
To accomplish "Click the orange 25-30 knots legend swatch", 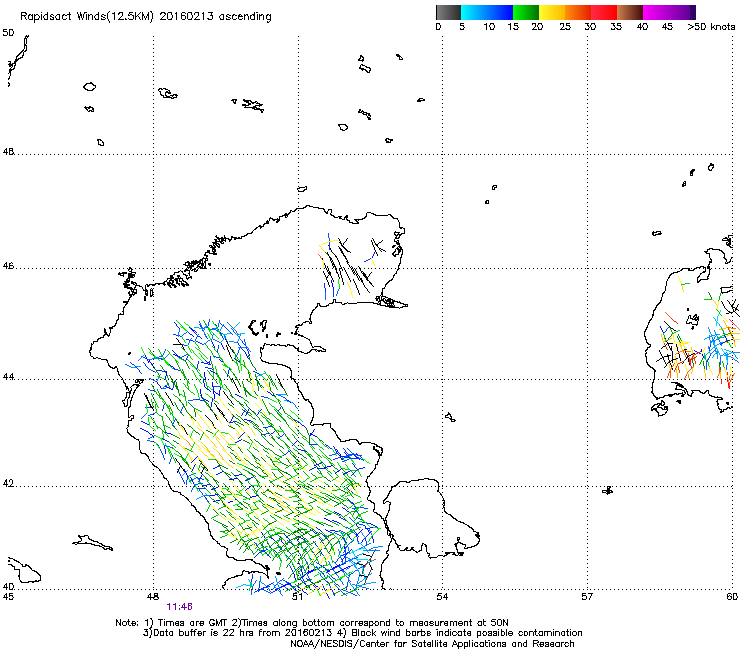I will point(578,12).
